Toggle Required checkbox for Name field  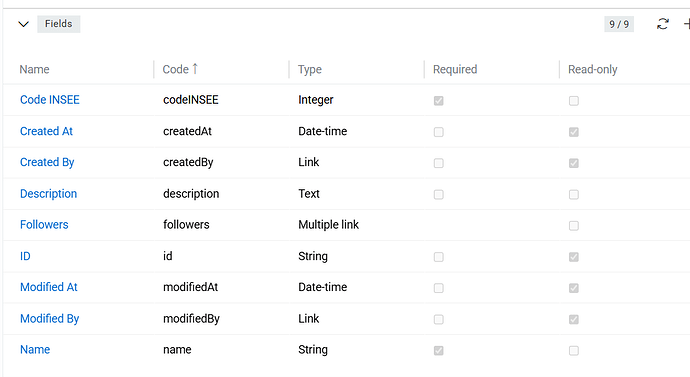coord(438,351)
